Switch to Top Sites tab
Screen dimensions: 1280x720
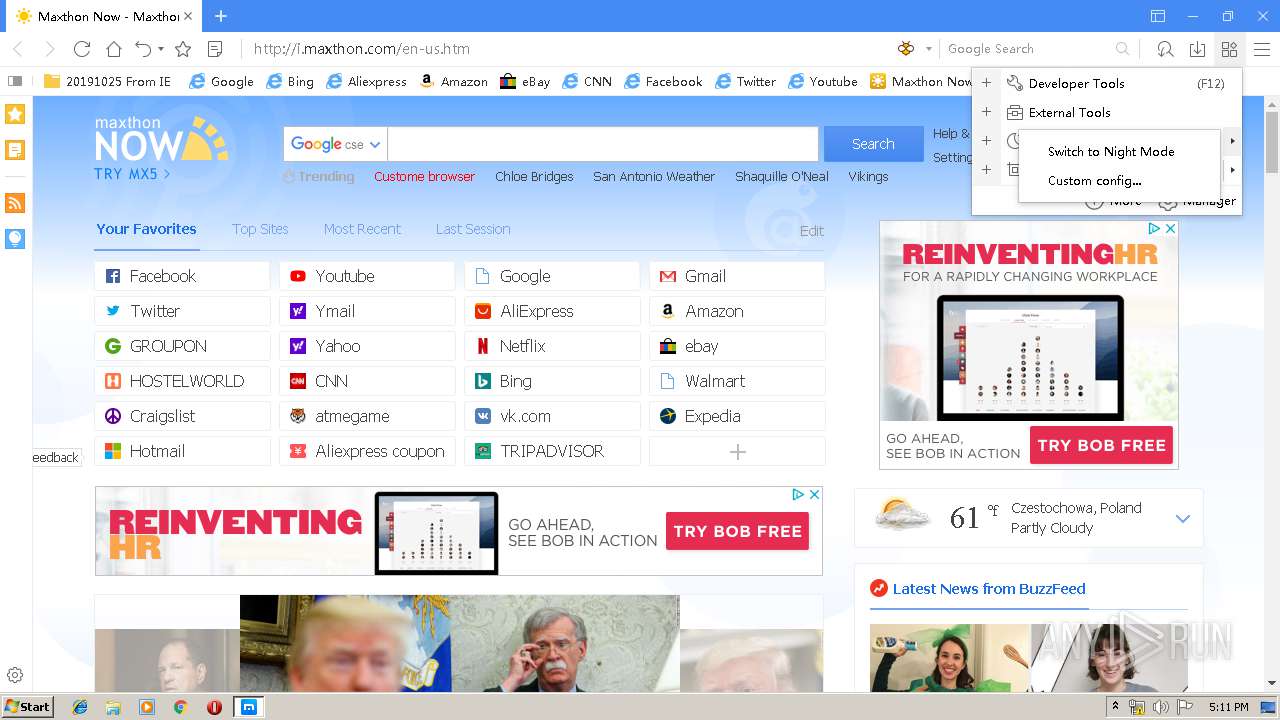(260, 229)
